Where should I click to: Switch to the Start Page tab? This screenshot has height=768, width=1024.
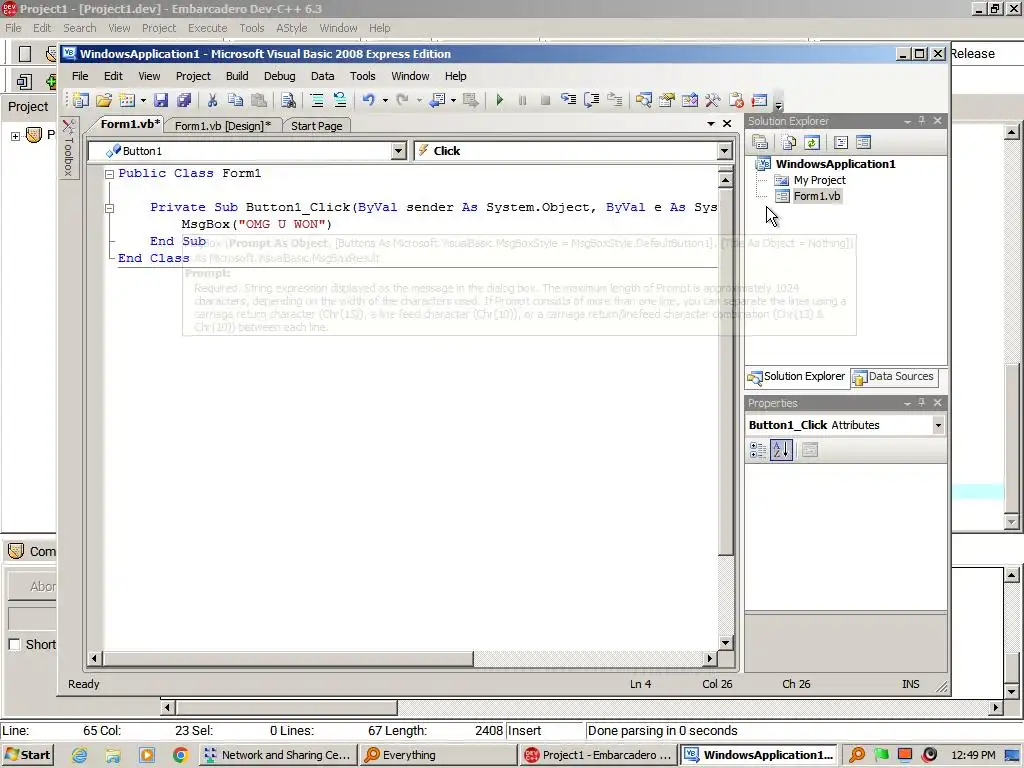(x=317, y=125)
